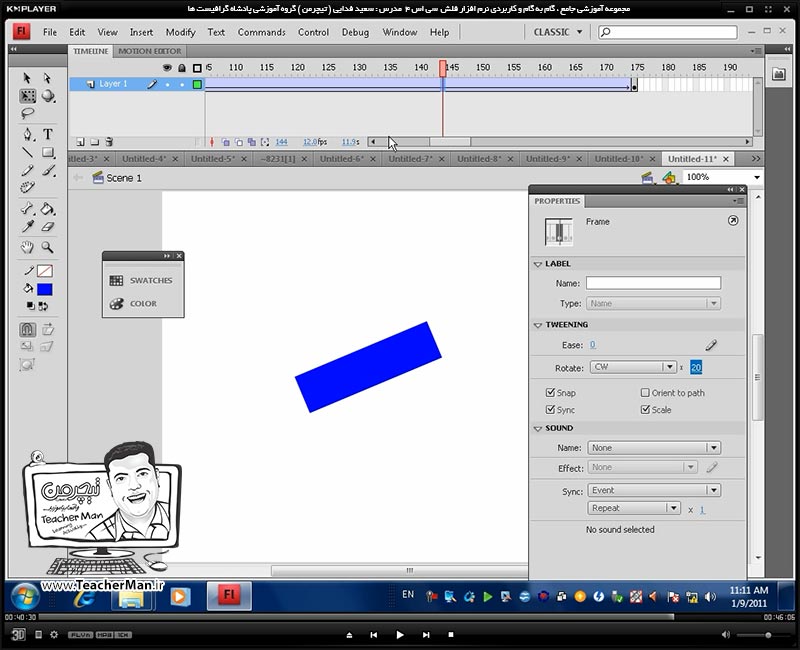Switch to Untitled-7* document tab

click(410, 159)
